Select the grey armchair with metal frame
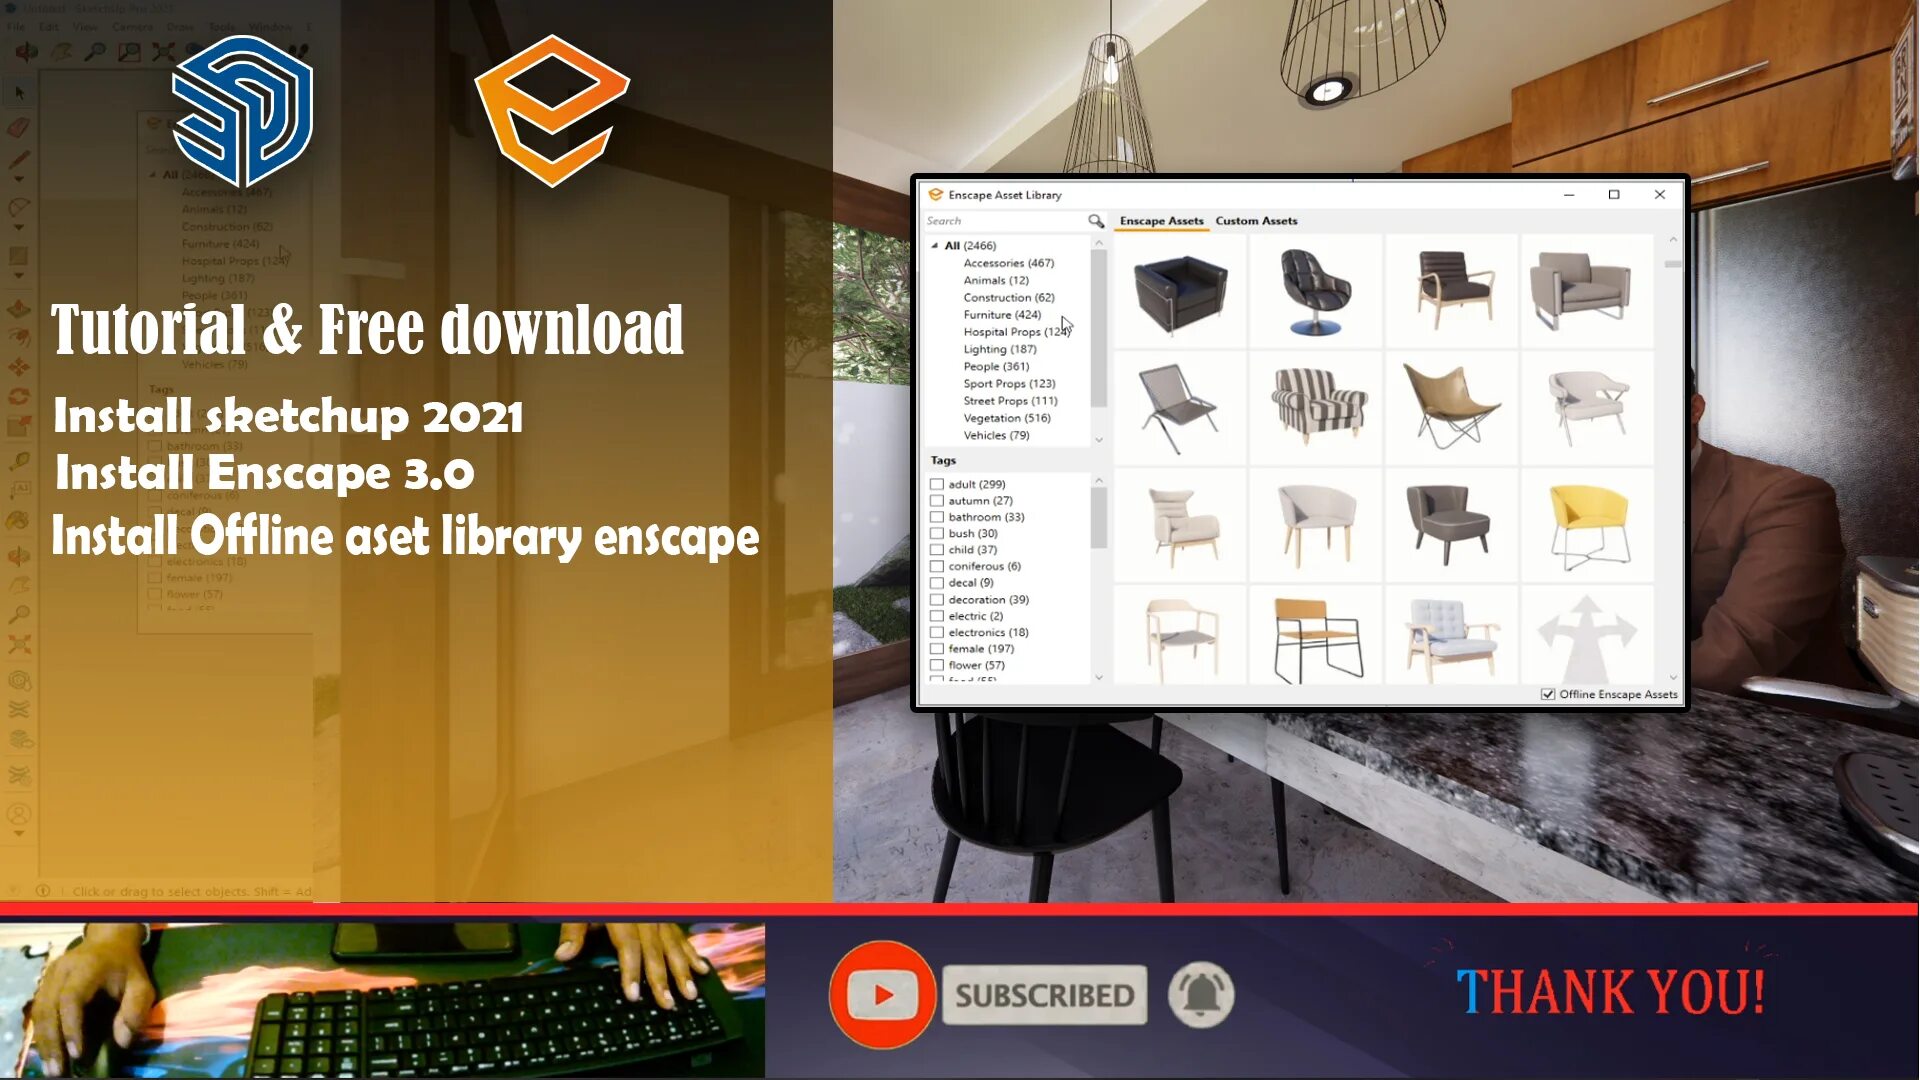The image size is (1920, 1080). click(1587, 292)
